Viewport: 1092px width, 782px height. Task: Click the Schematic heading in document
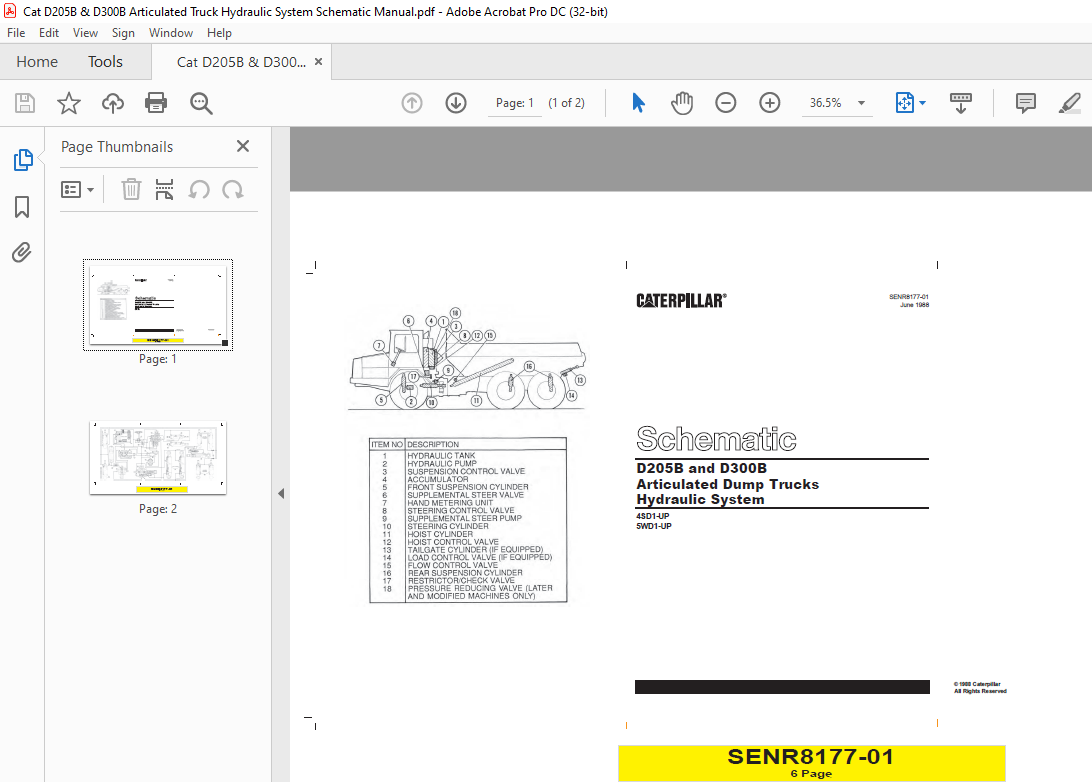tap(716, 439)
